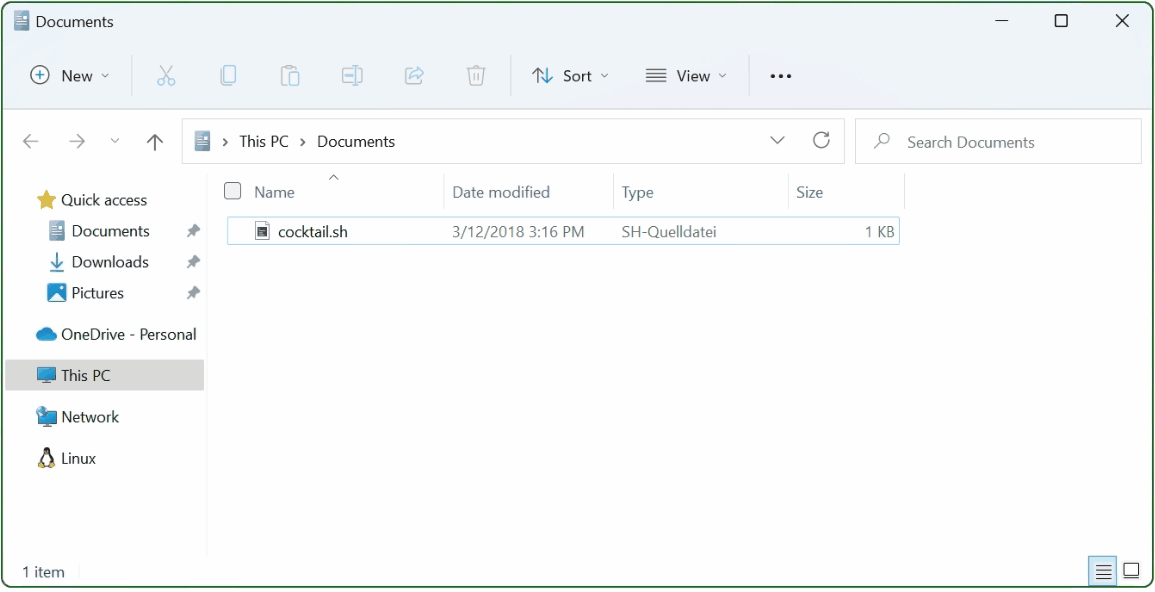Refresh the Documents folder view

[x=821, y=140]
